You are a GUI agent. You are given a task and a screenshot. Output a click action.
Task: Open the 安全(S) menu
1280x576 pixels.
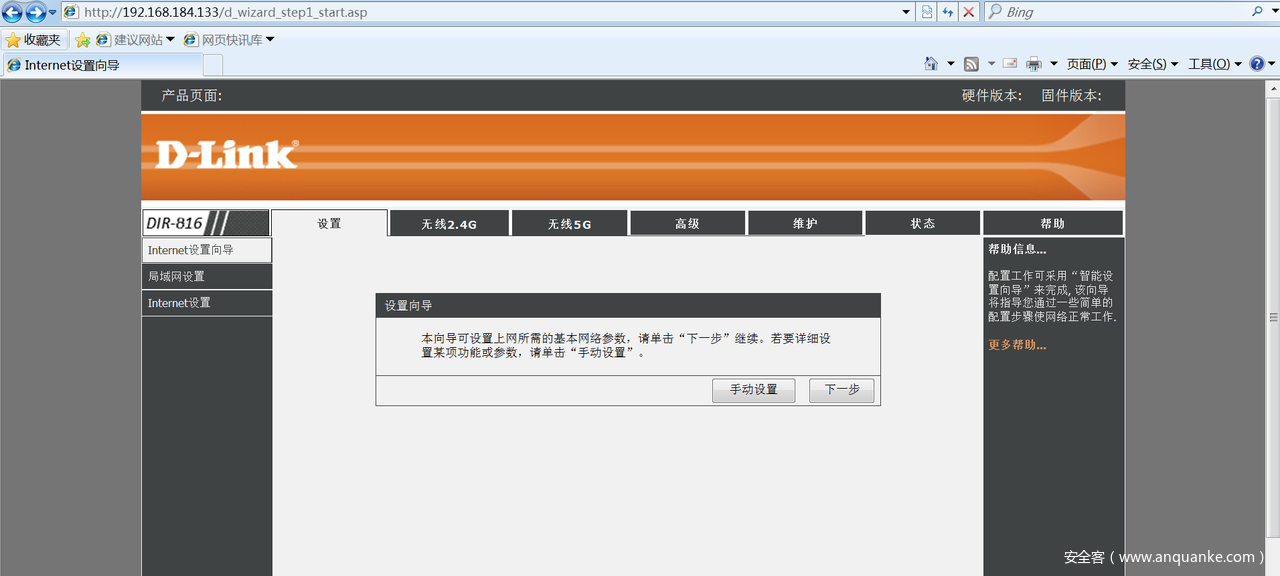[x=1153, y=64]
